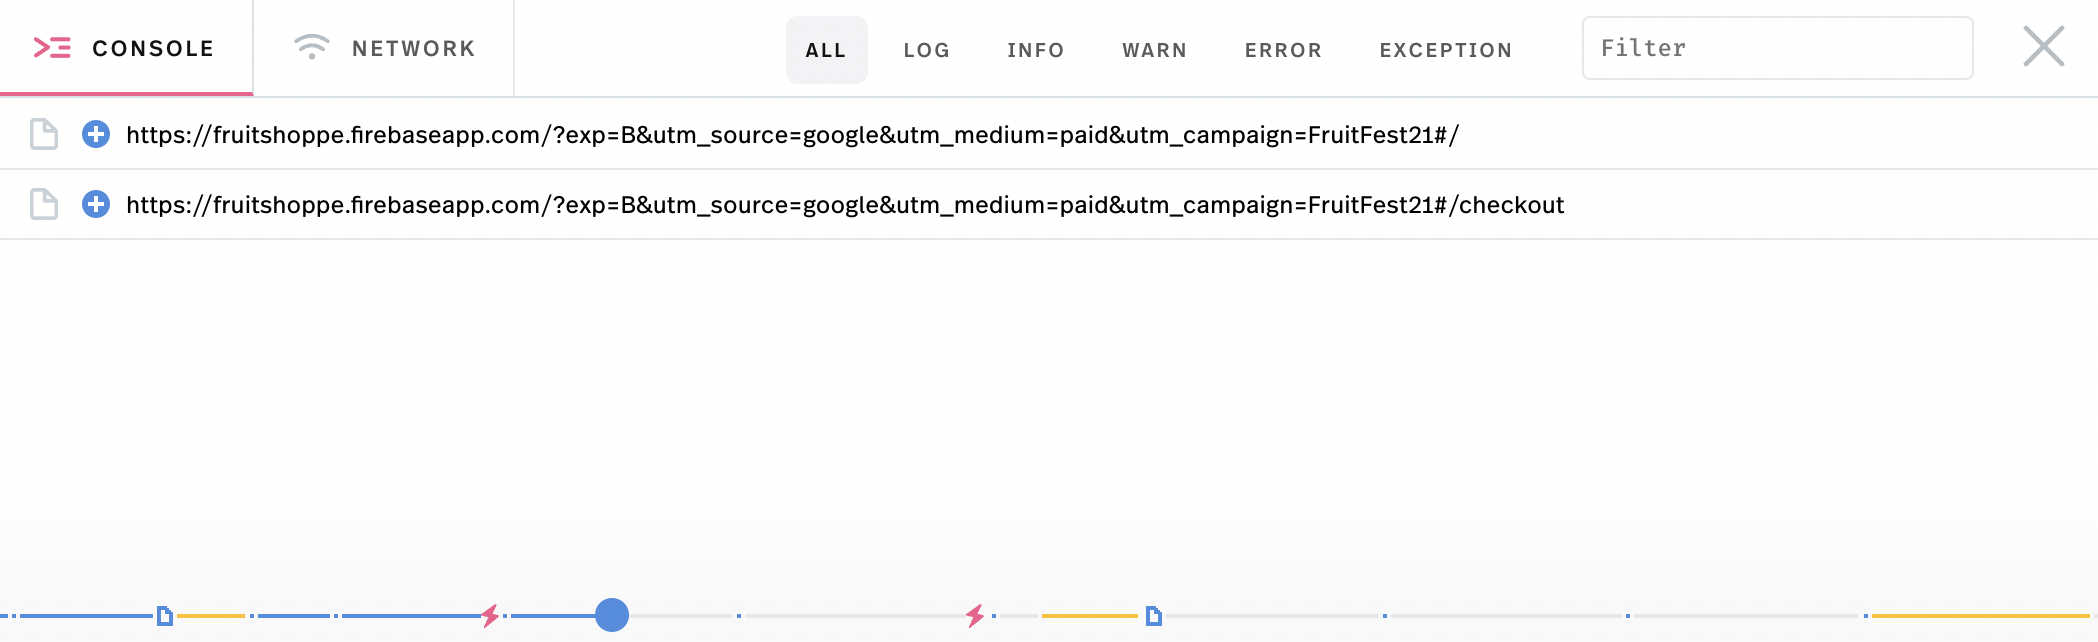Click the Console prompt icon
Screen dimensions: 2098x642
(x=52, y=47)
